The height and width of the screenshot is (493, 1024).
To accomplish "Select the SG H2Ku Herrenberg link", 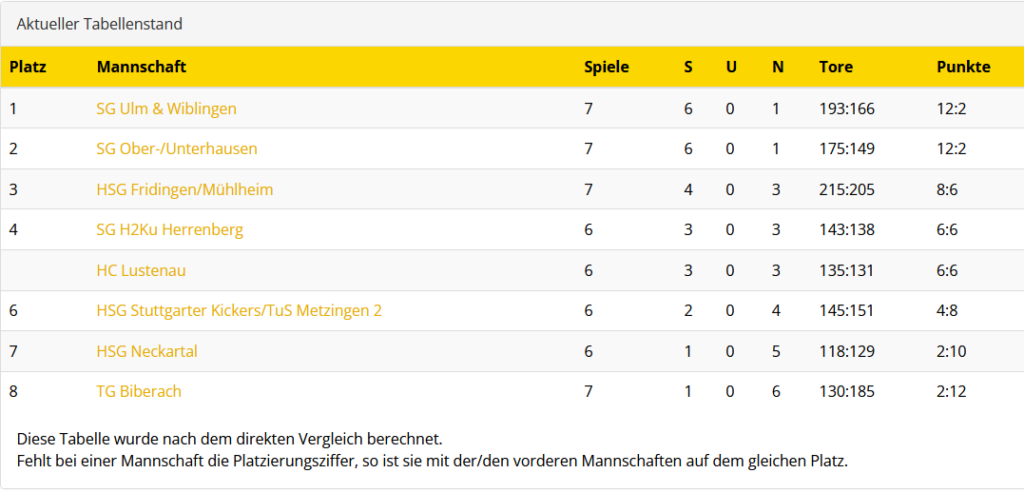I will coord(169,230).
